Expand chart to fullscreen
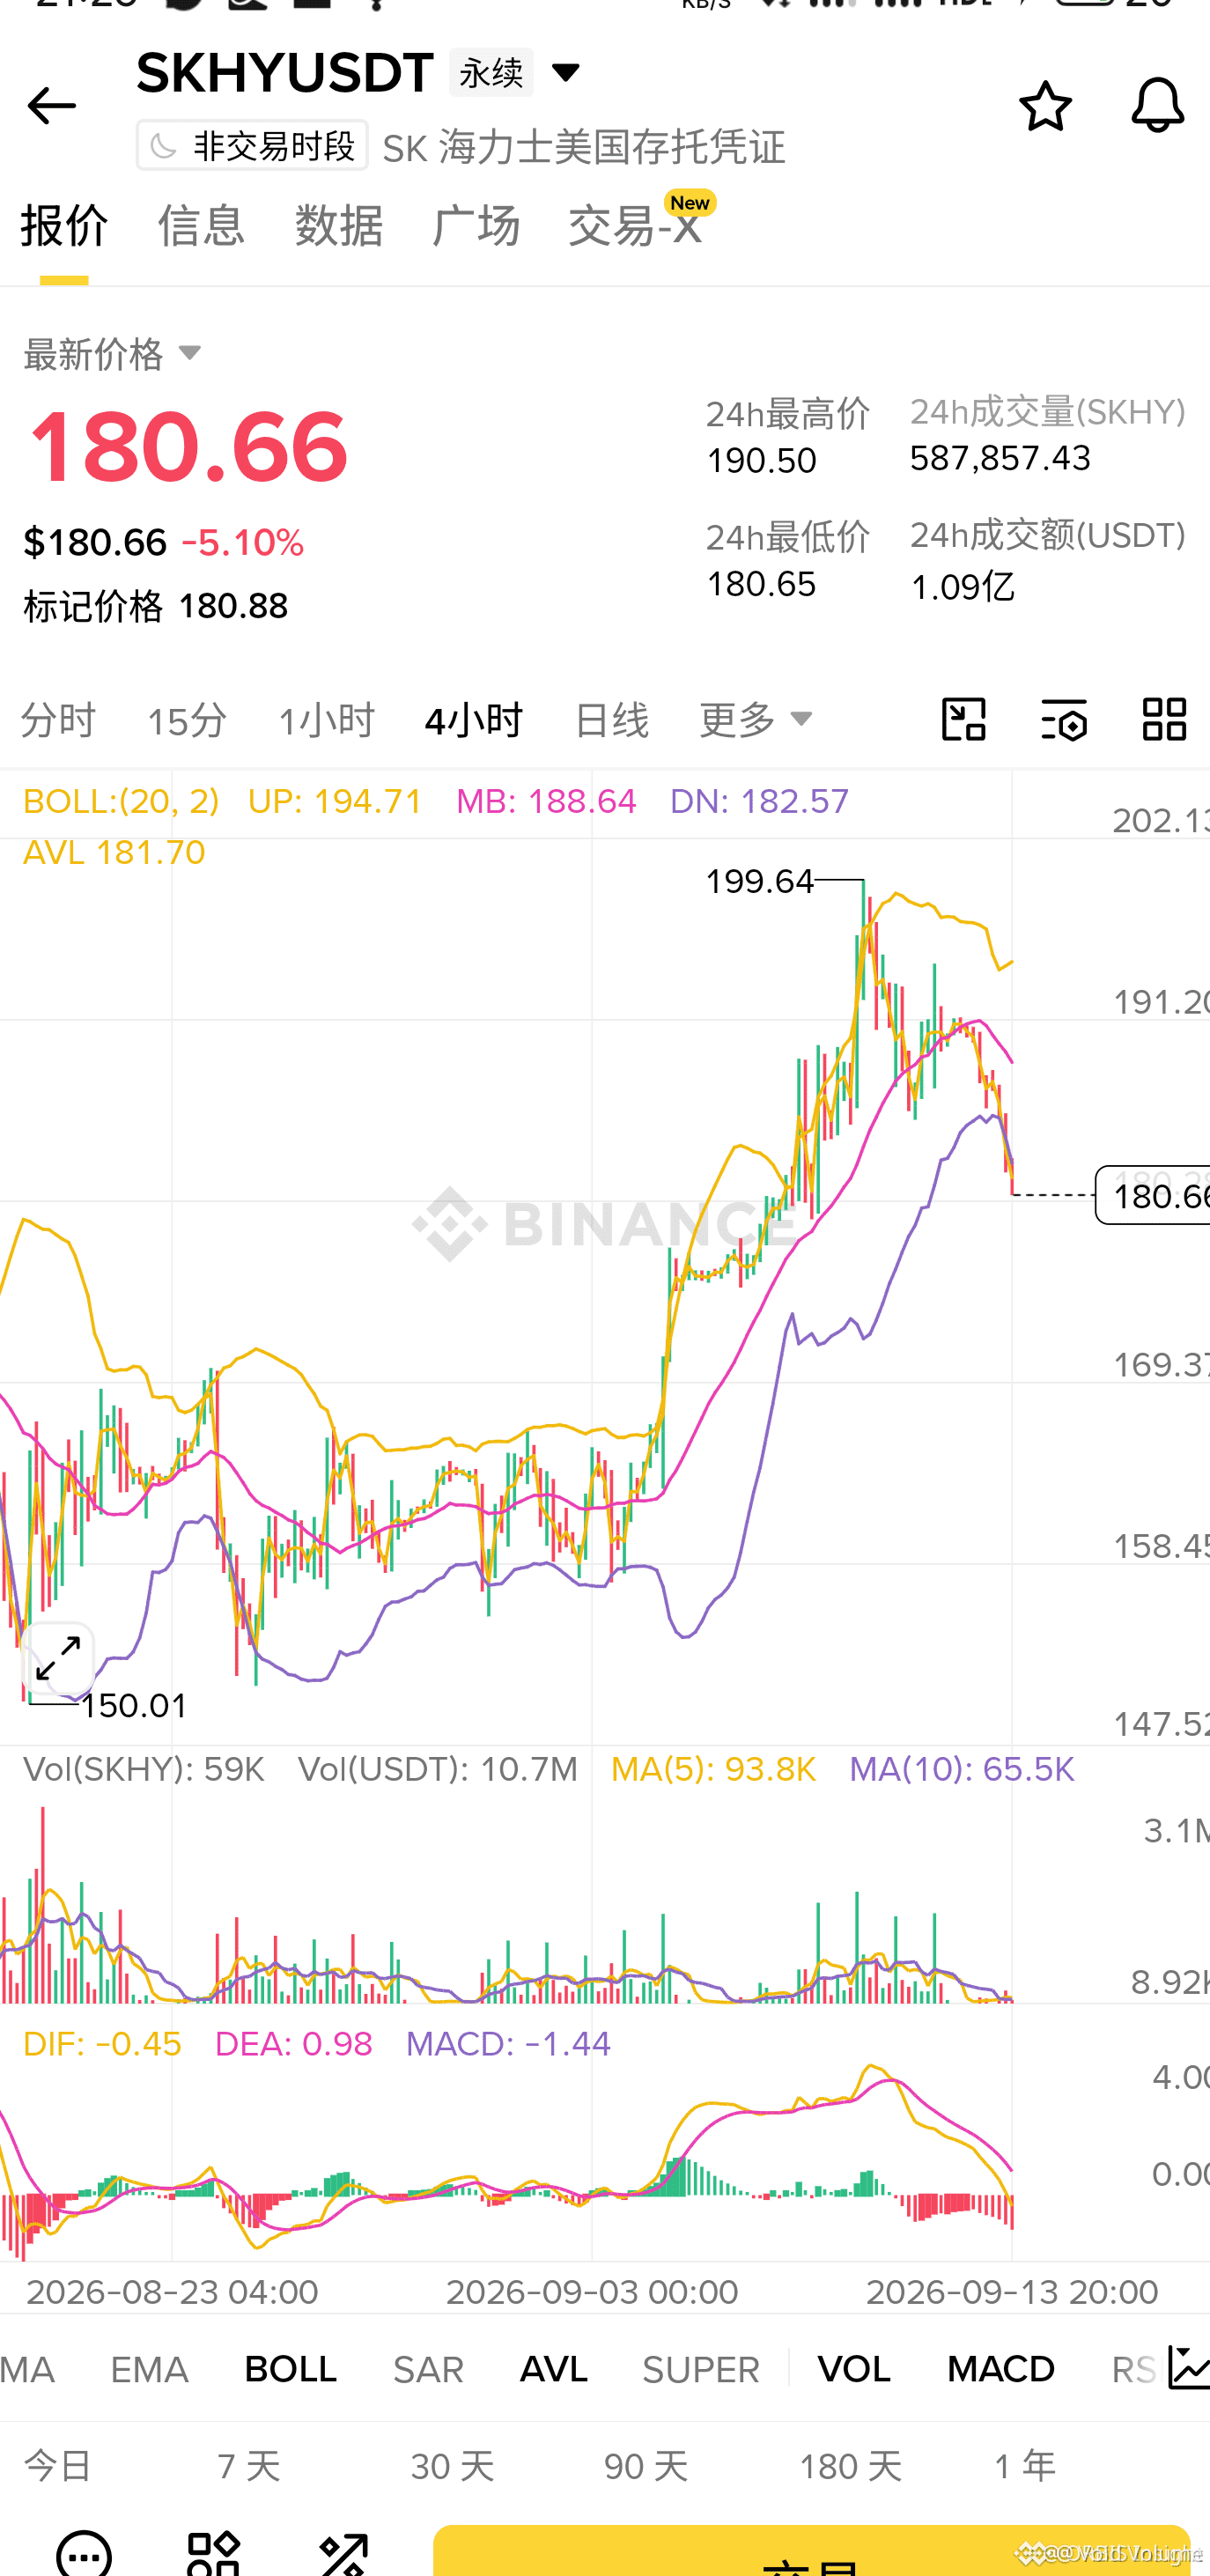Viewport: 1210px width, 2576px height. click(58, 1658)
